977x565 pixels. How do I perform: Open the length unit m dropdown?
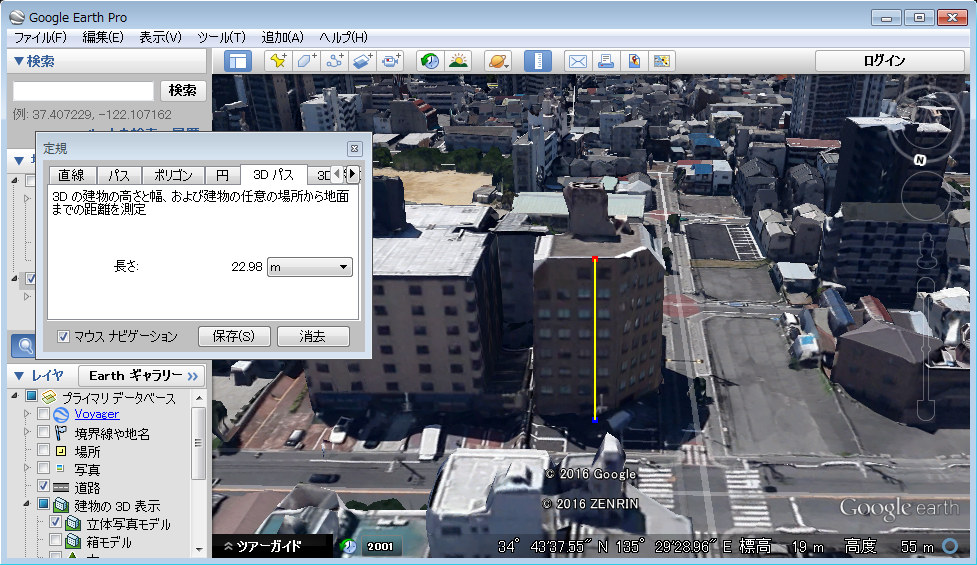coord(310,267)
